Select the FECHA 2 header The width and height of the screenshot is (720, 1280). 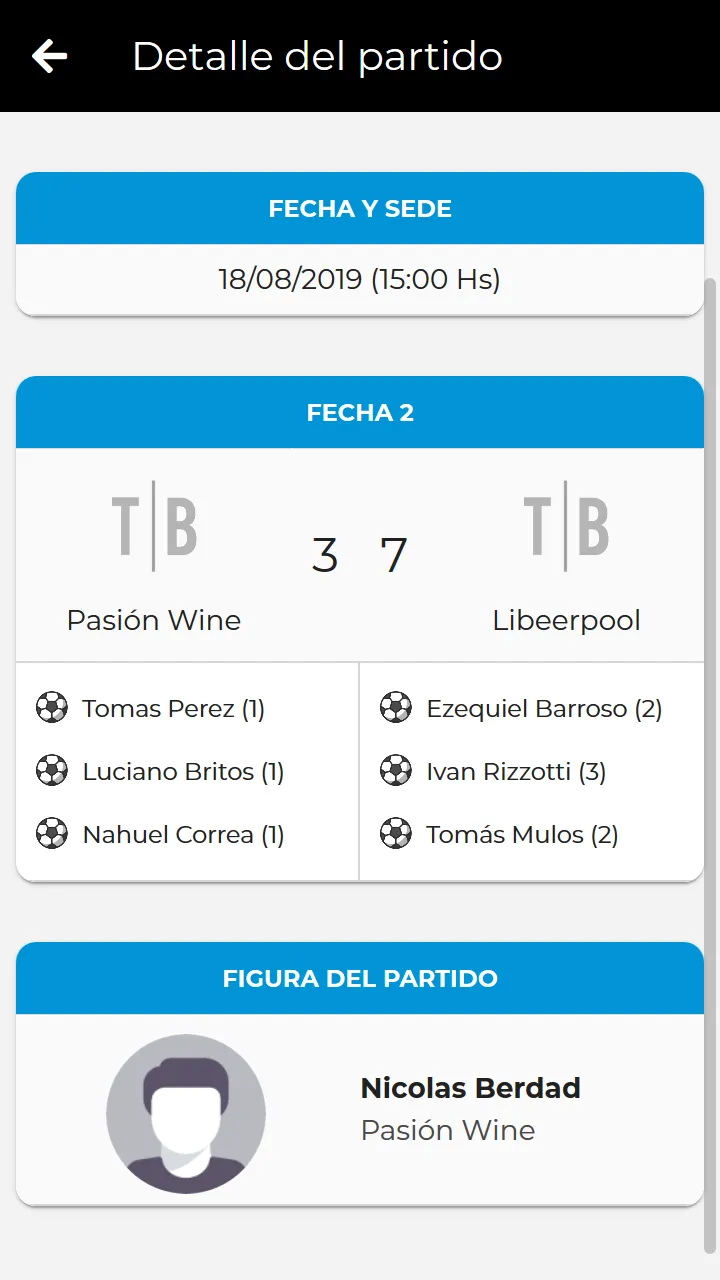pos(360,412)
